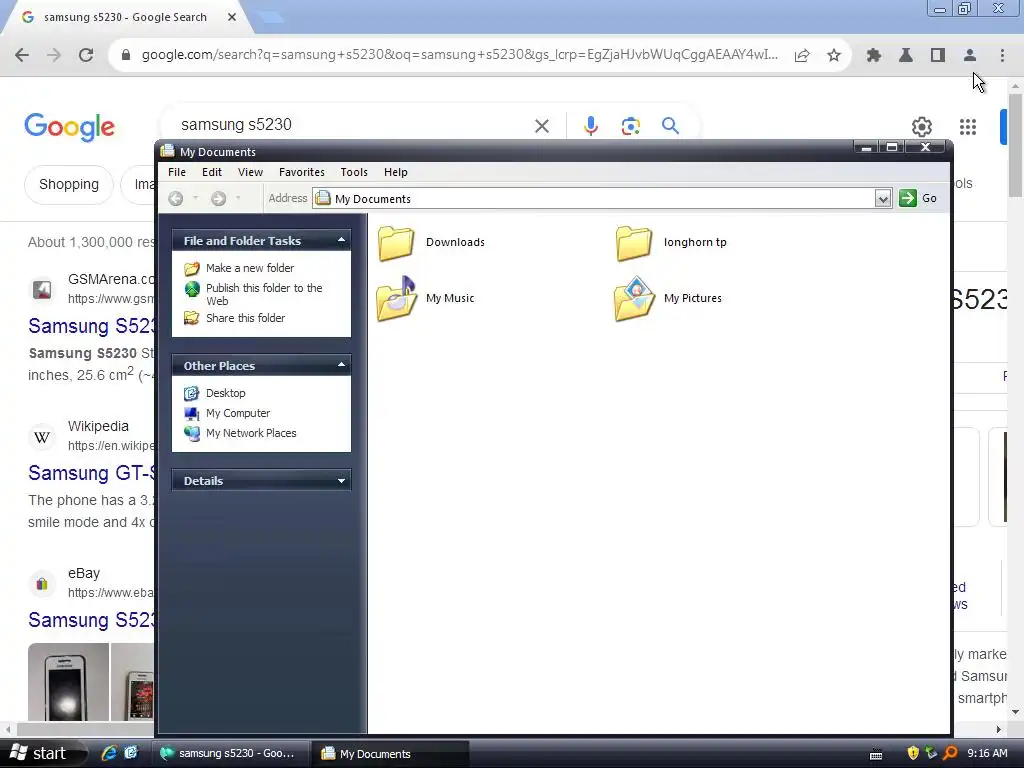Screen dimensions: 1024x768
Task: Open the Tools menu
Action: [354, 172]
